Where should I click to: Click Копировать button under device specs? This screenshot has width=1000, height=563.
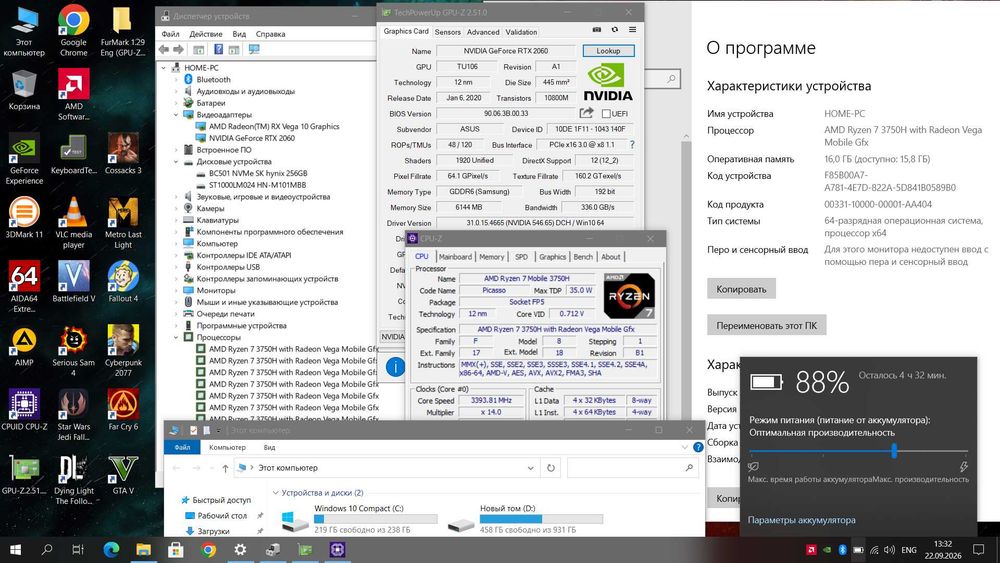pos(741,289)
